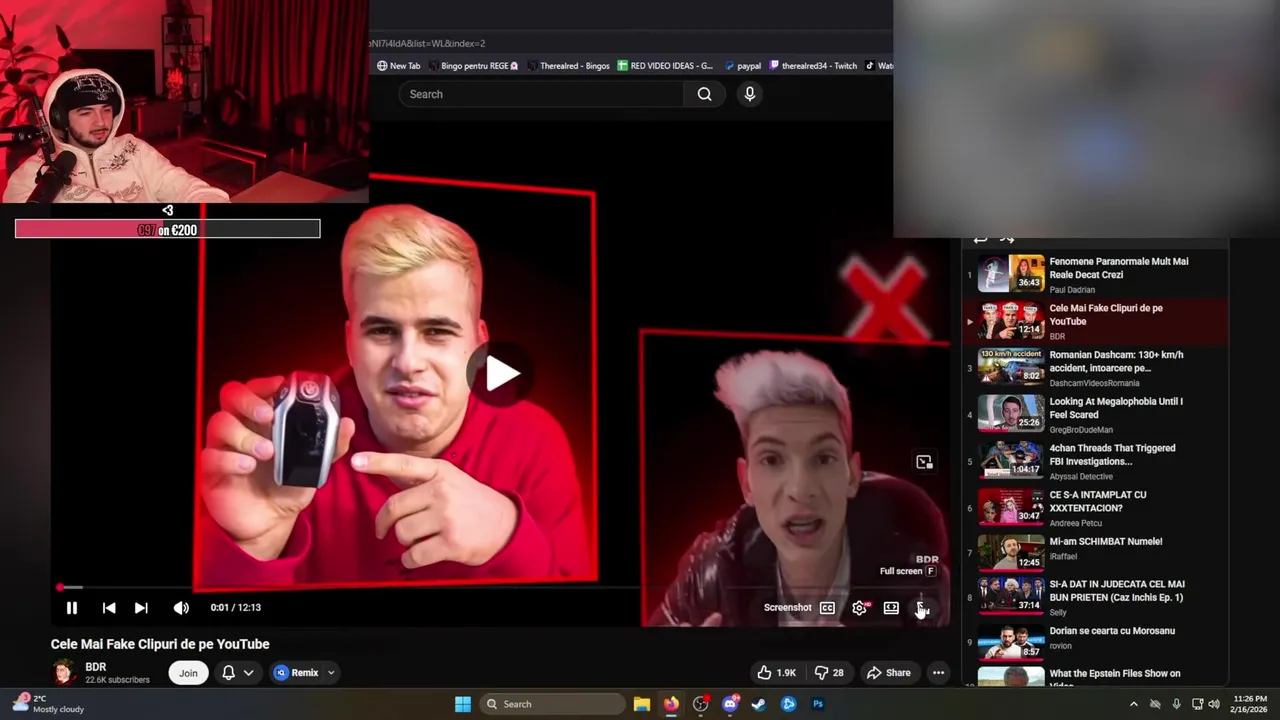
Task: Dislike the video (28)
Action: (830, 673)
